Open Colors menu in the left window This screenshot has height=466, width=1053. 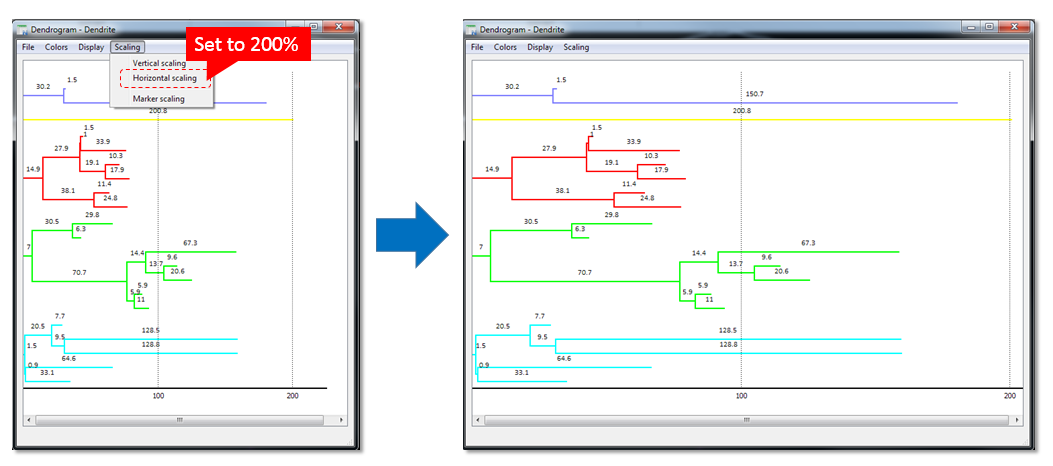[56, 47]
